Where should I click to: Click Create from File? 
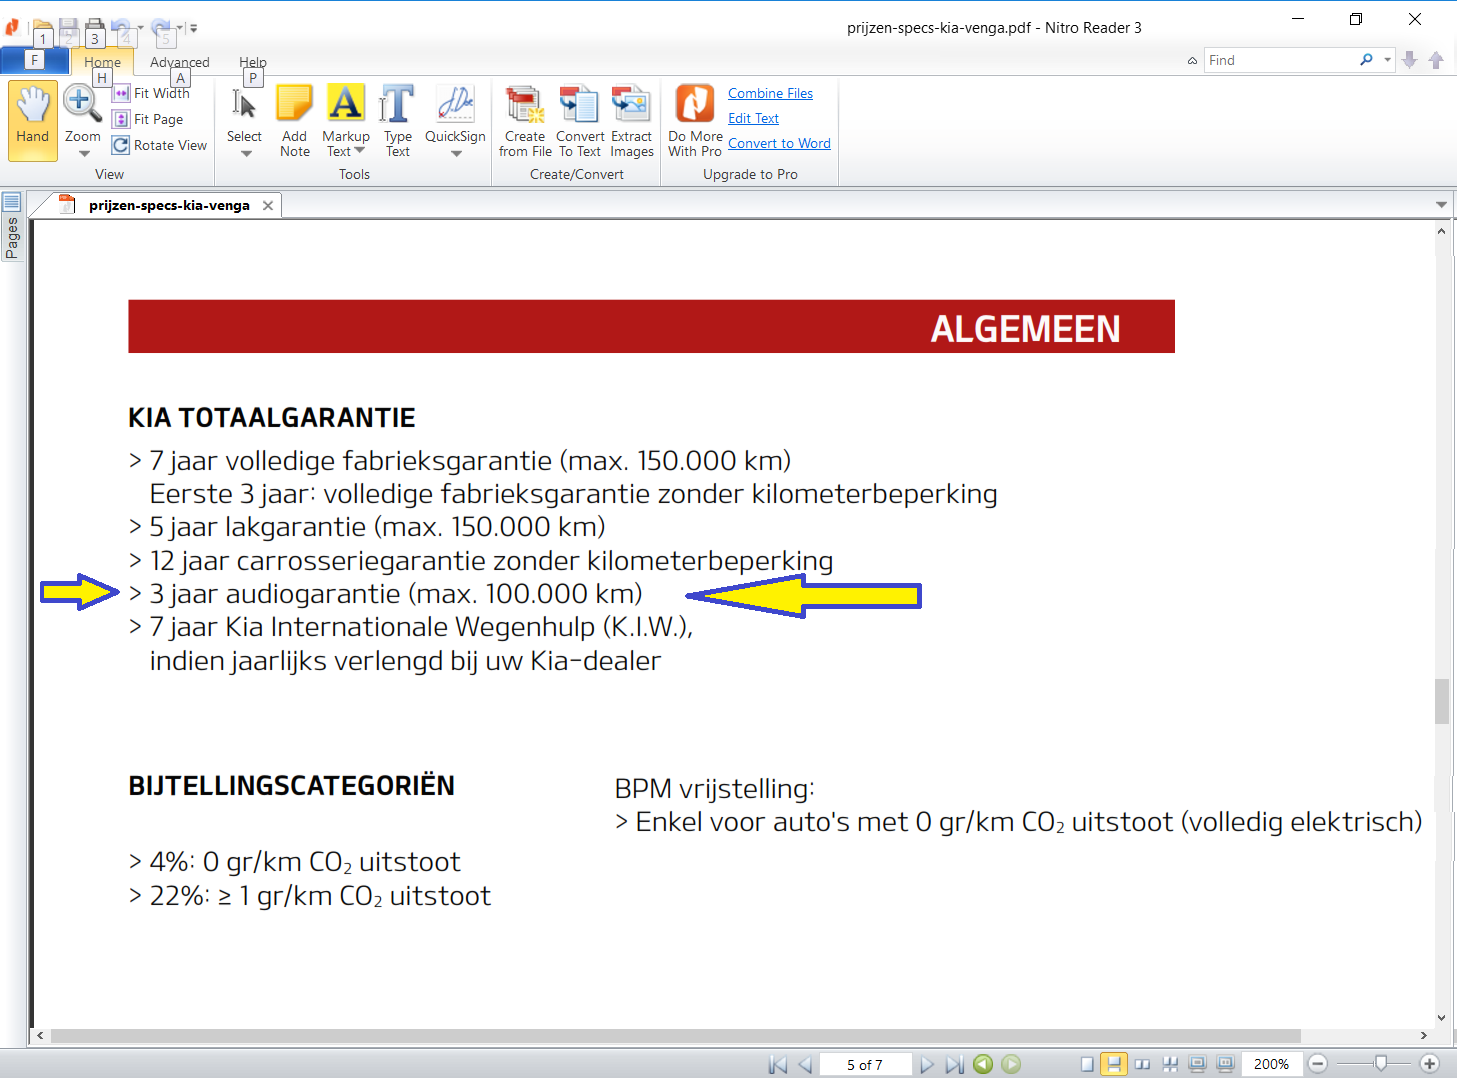point(525,121)
